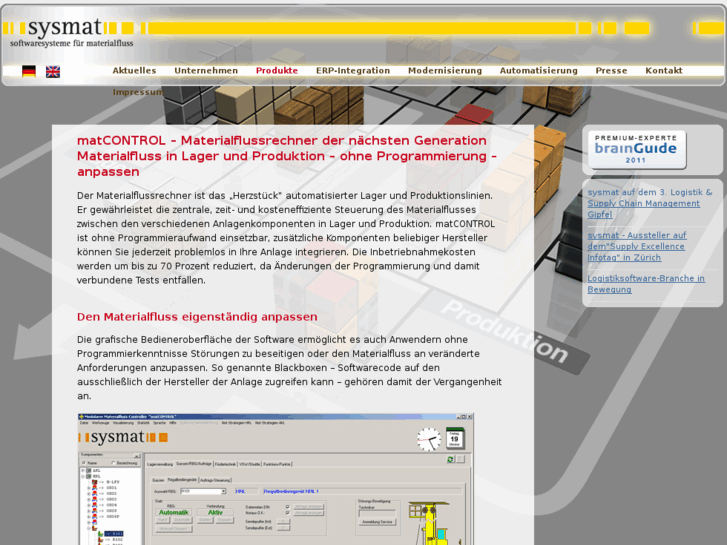Collapse the Komponenten panel with its header button

(137, 456)
